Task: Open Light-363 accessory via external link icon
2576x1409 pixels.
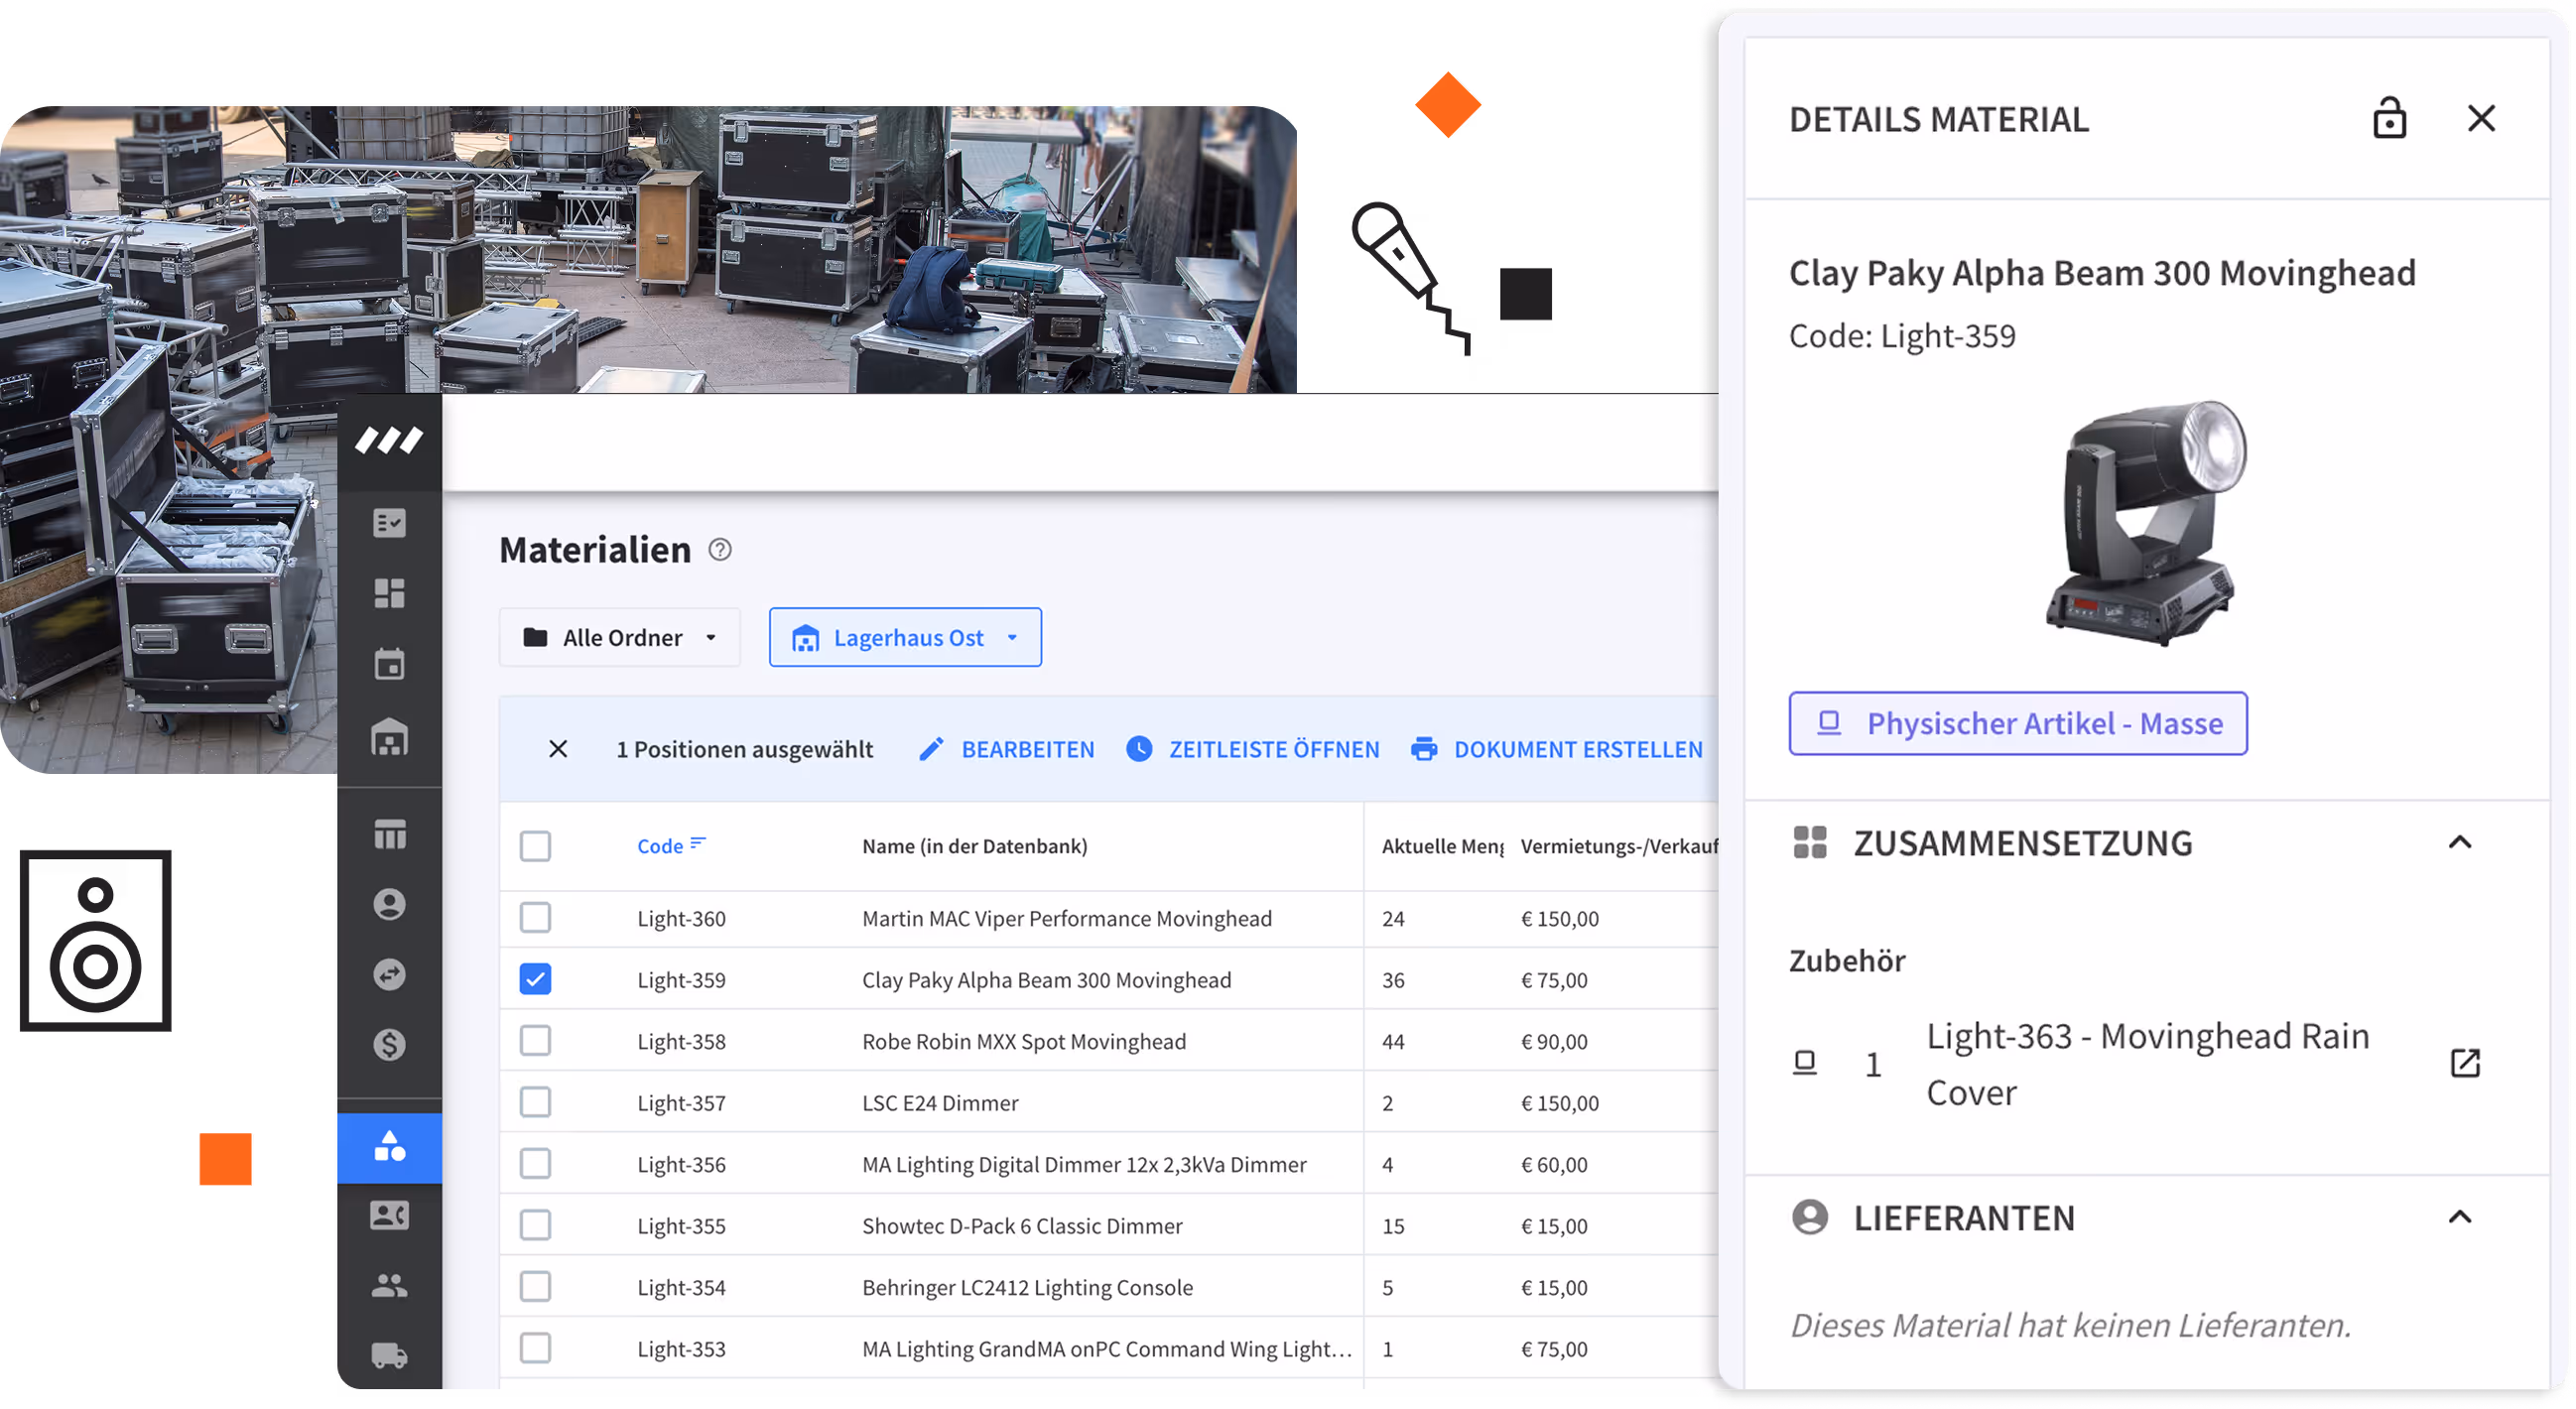Action: tap(2465, 1063)
